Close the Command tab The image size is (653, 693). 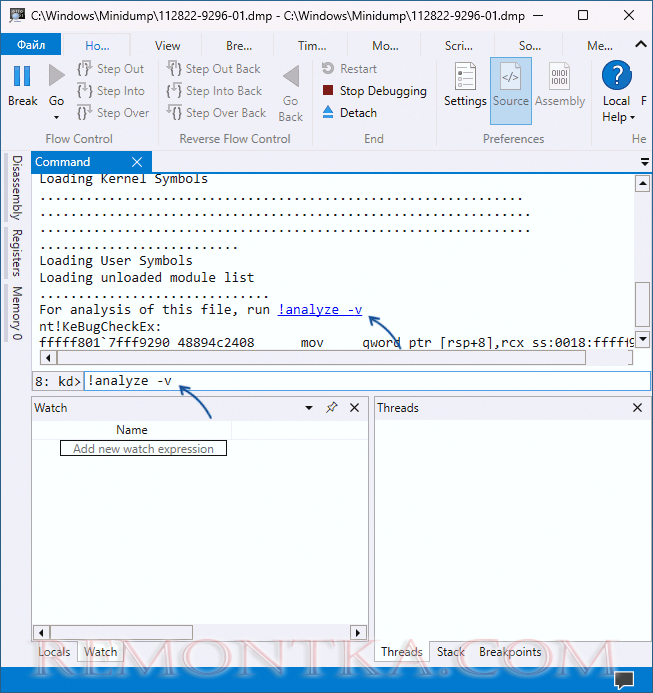pyautogui.click(x=137, y=162)
